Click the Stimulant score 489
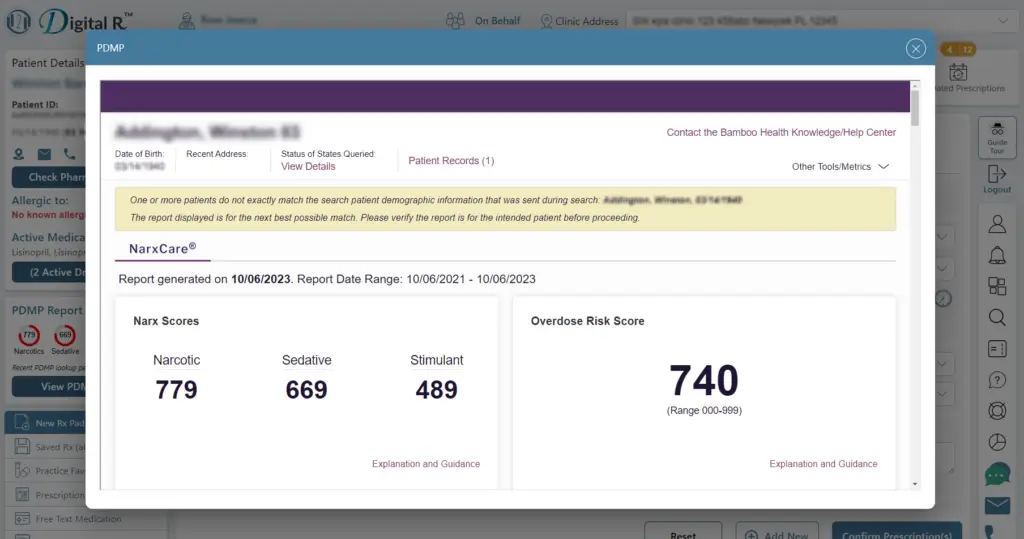1024x539 pixels. (x=436, y=390)
